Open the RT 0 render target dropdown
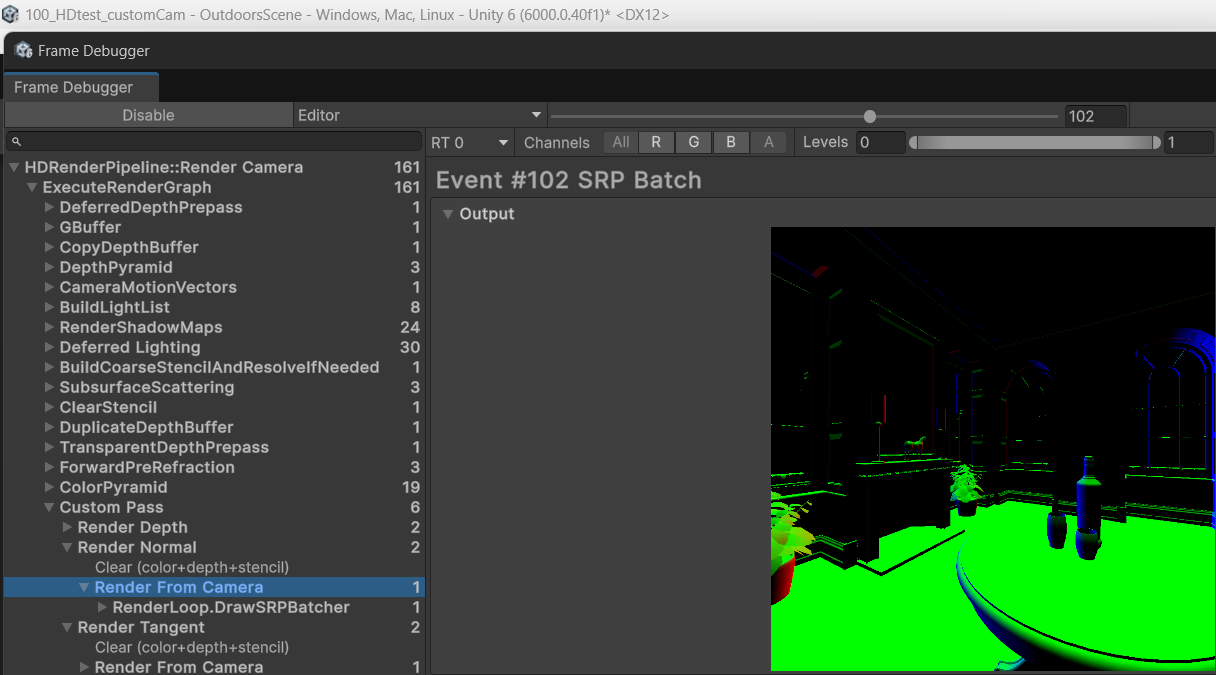Viewport: 1216px width, 675px height. (x=470, y=142)
